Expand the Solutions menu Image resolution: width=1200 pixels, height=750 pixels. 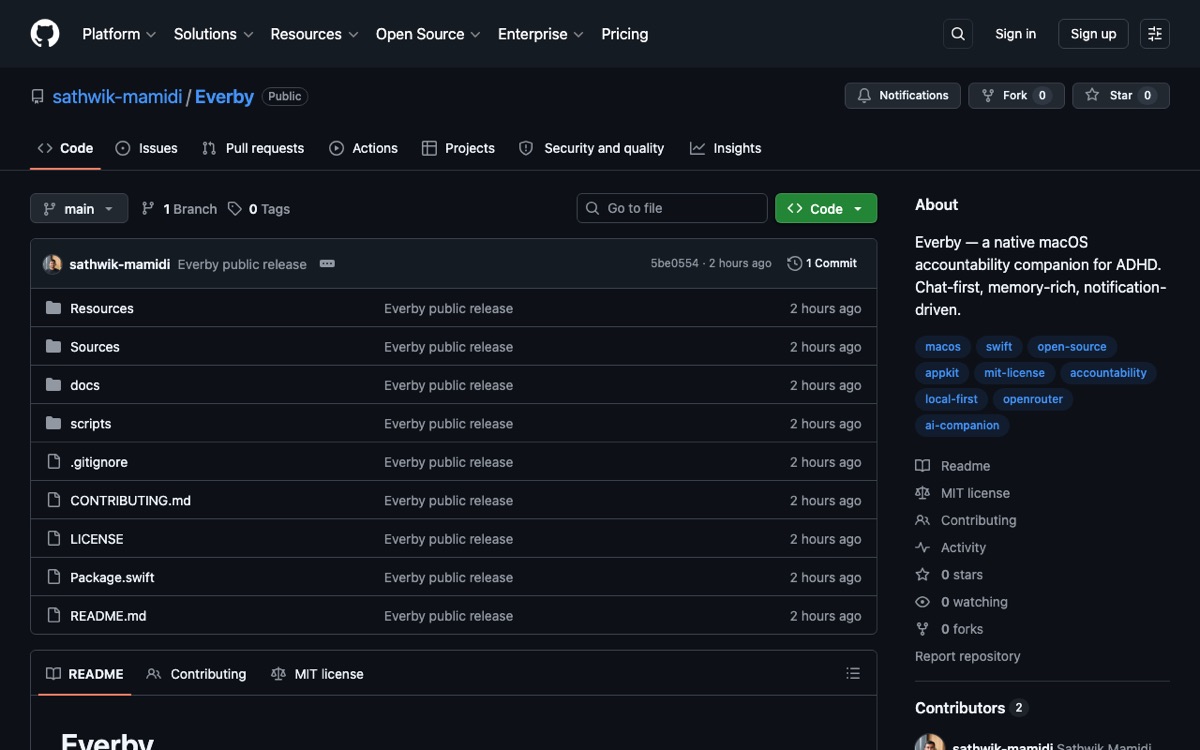point(213,34)
